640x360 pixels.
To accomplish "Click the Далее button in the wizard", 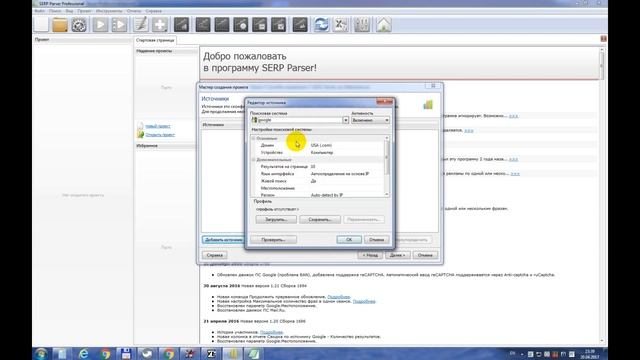I will 398,256.
